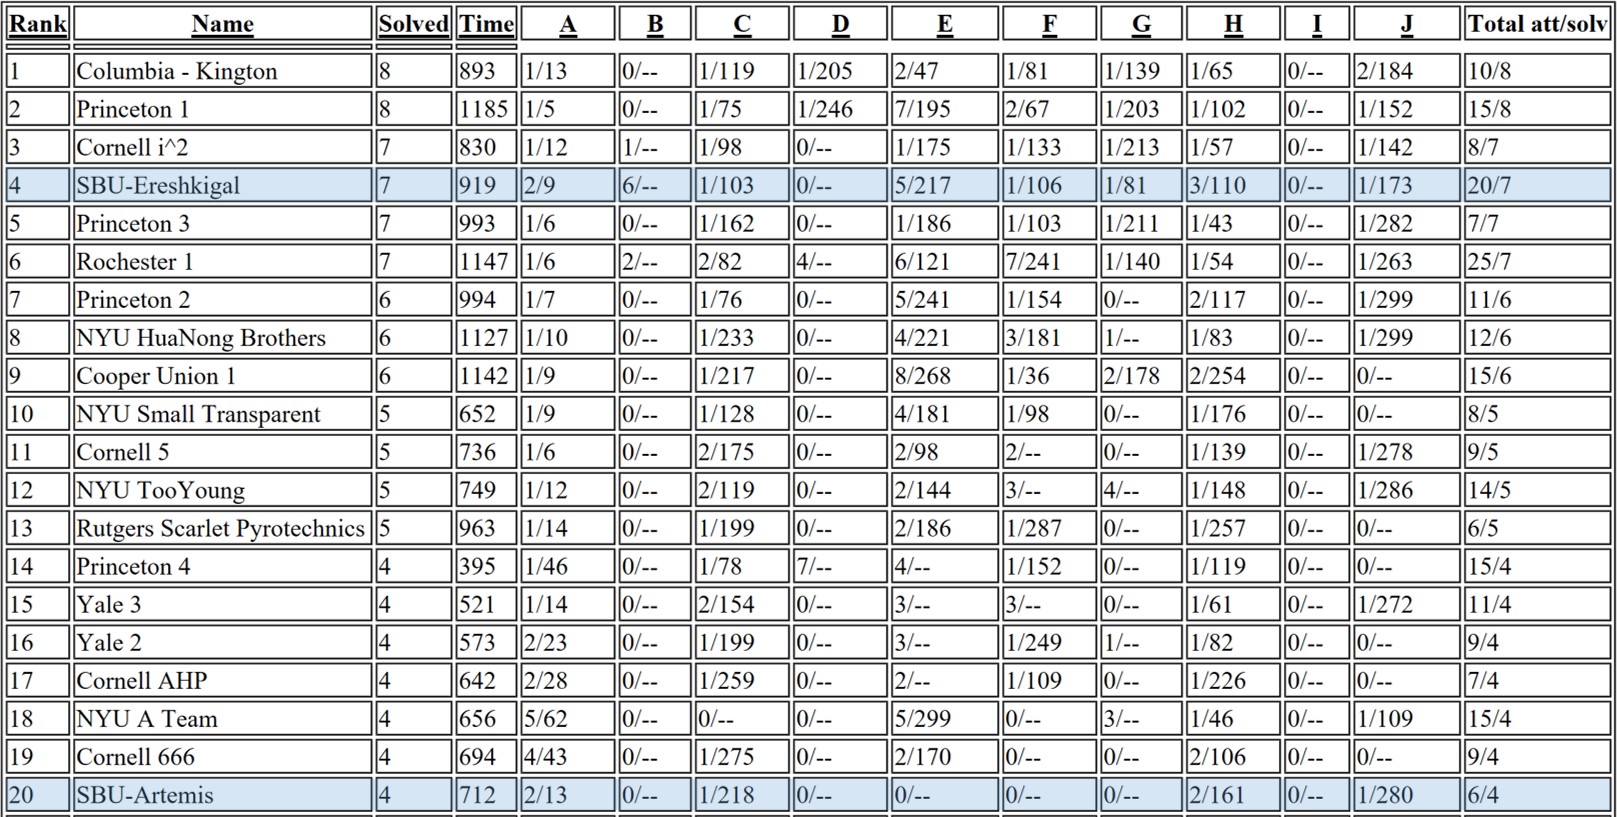Open problem E header link

[945, 24]
